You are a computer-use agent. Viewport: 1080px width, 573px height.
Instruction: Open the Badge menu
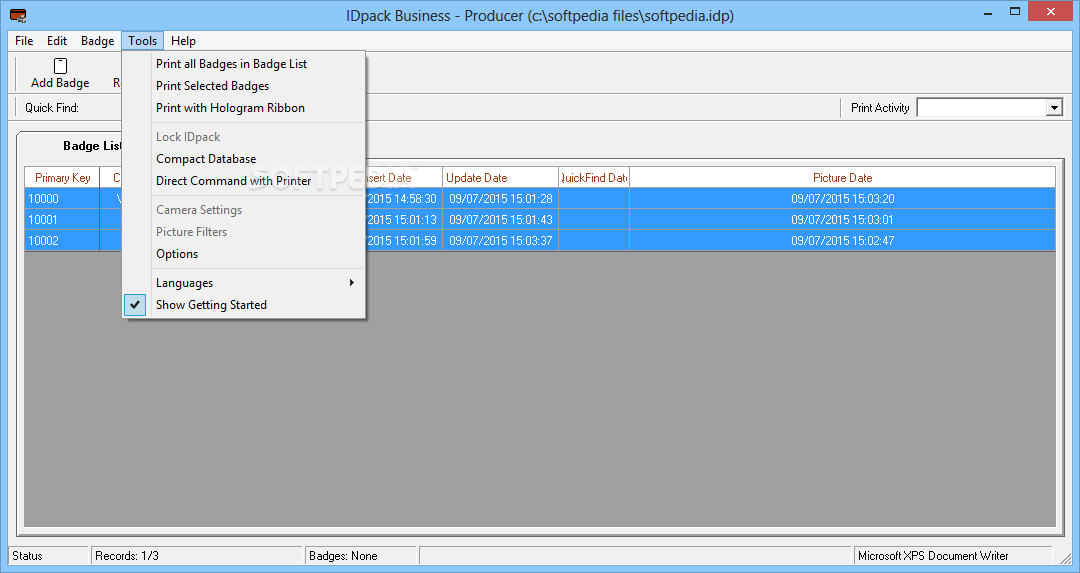(97, 41)
